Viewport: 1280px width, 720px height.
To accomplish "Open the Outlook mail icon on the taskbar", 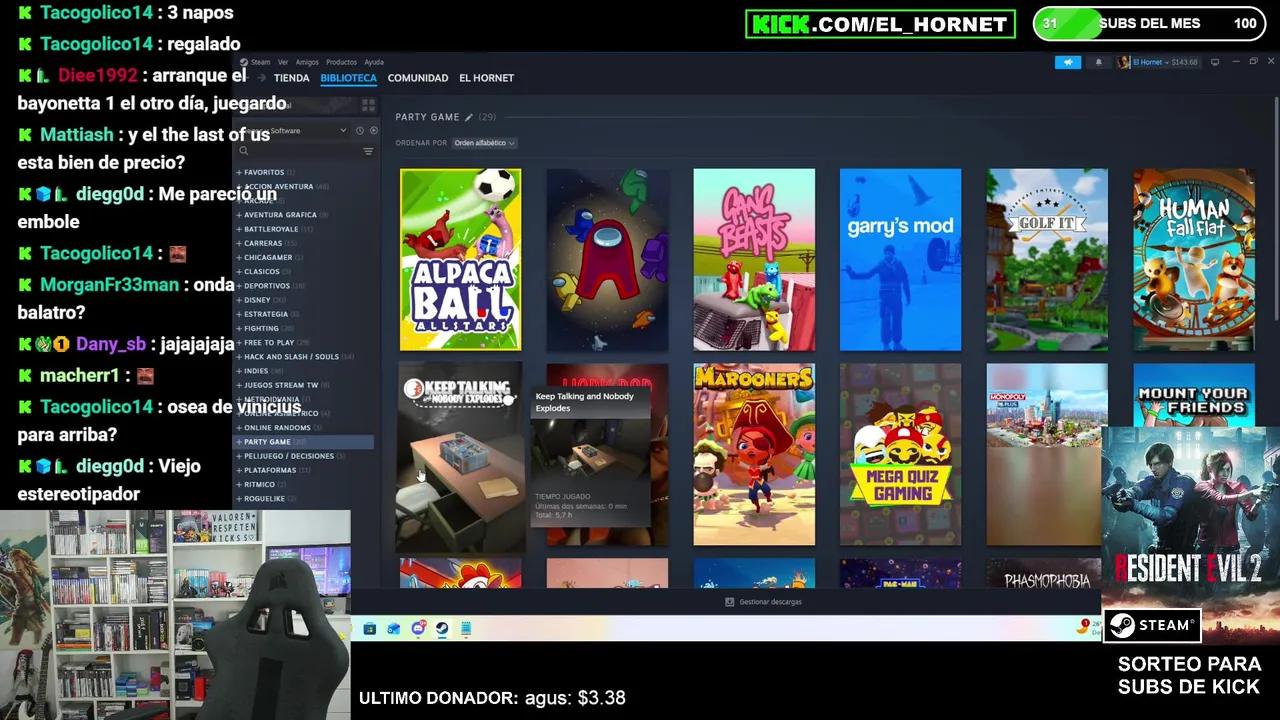I will (x=394, y=629).
